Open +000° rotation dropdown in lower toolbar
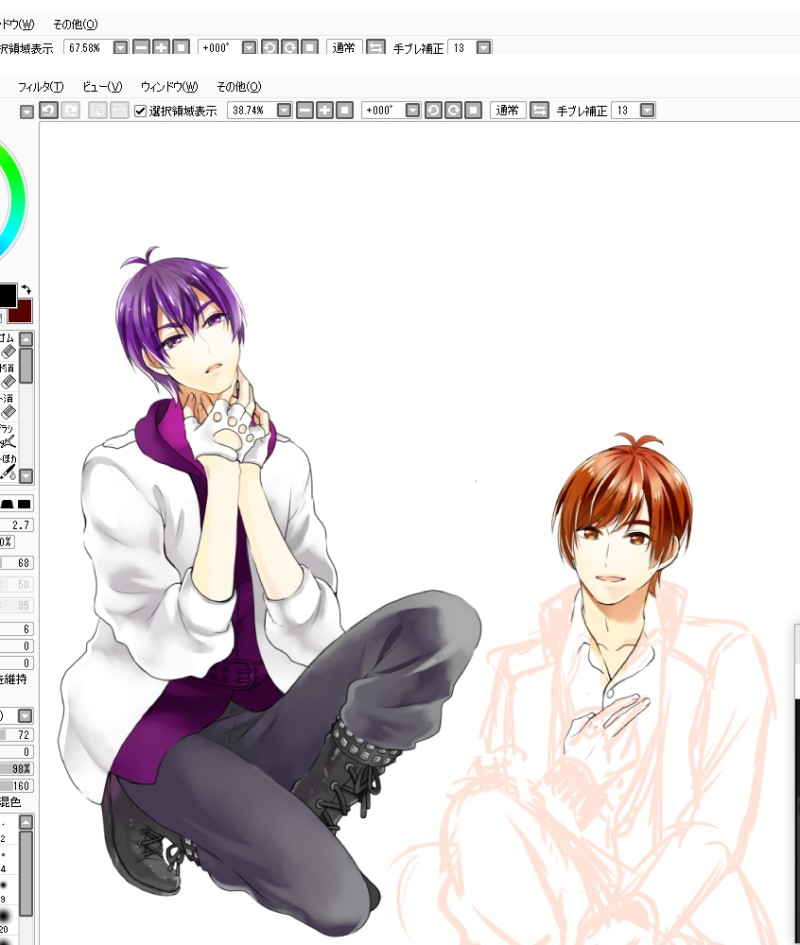Image resolution: width=800 pixels, height=945 pixels. click(x=413, y=110)
